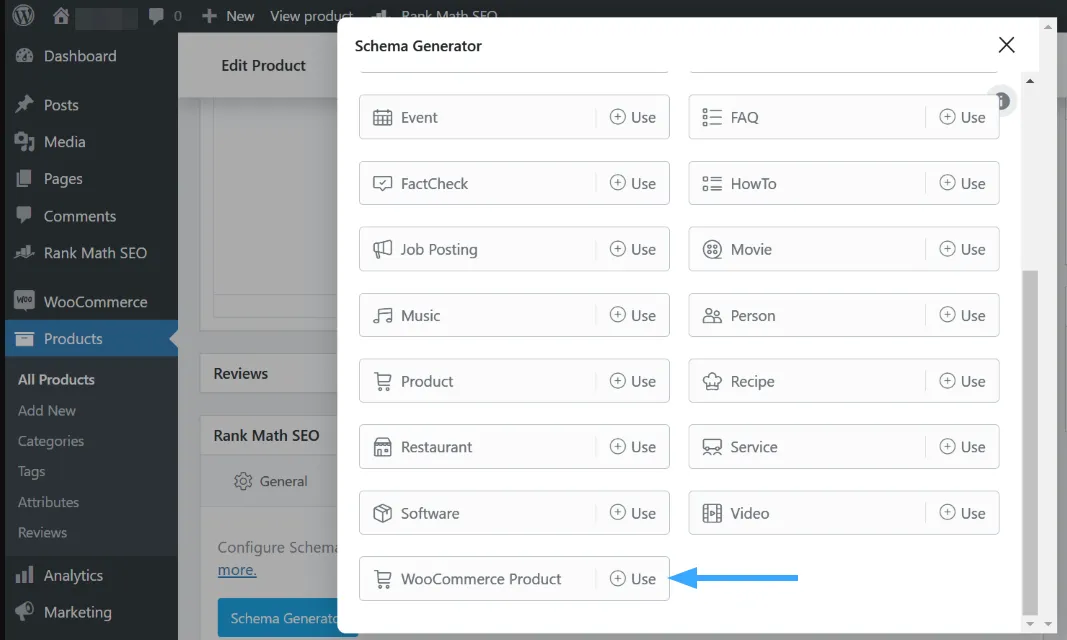
Task: Use the Video schema
Action: (x=962, y=513)
